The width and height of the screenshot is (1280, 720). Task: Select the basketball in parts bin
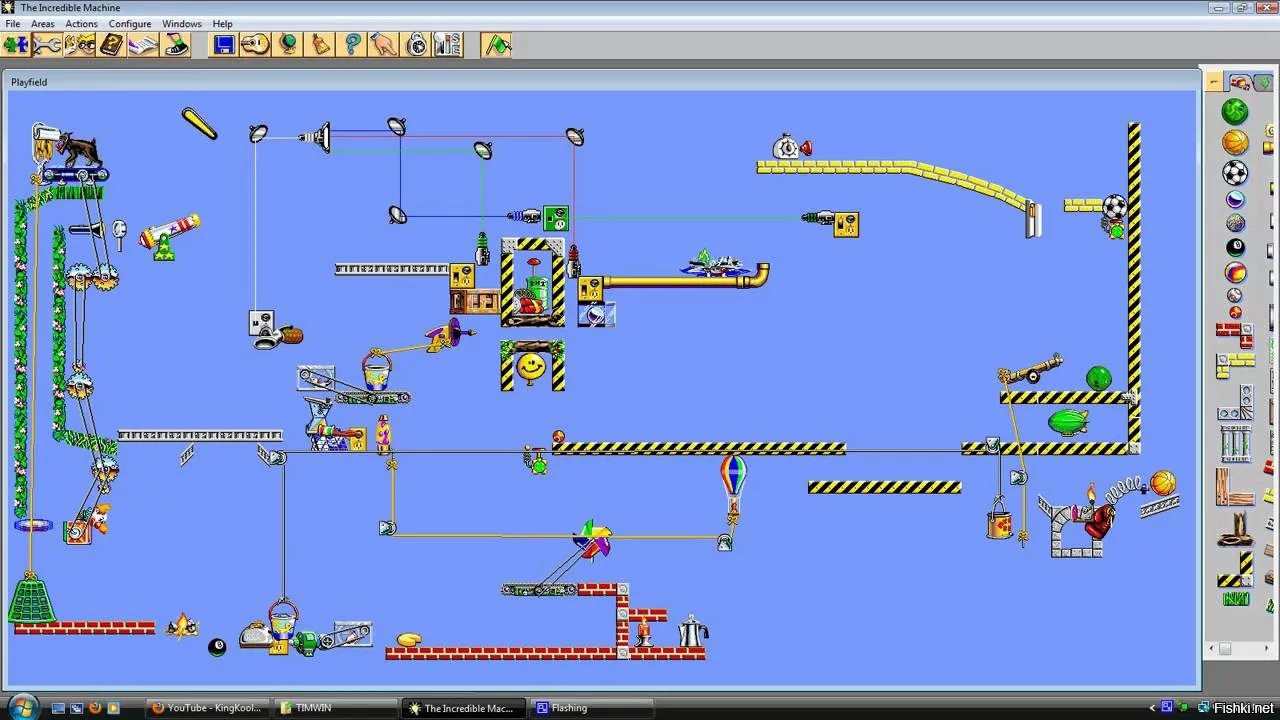[1235, 142]
